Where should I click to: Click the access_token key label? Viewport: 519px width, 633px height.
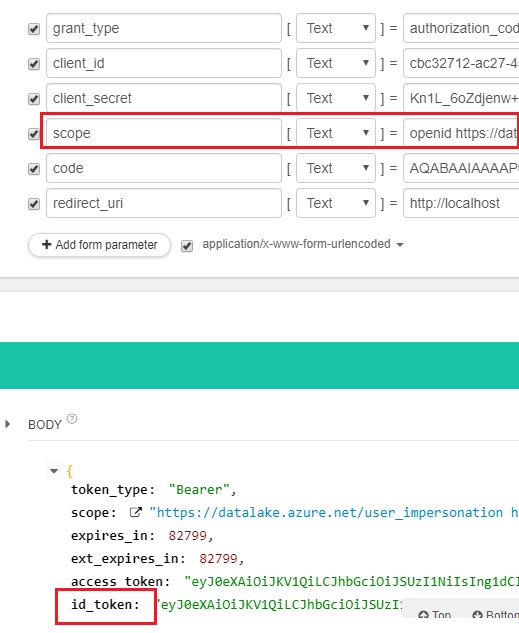[121, 582]
